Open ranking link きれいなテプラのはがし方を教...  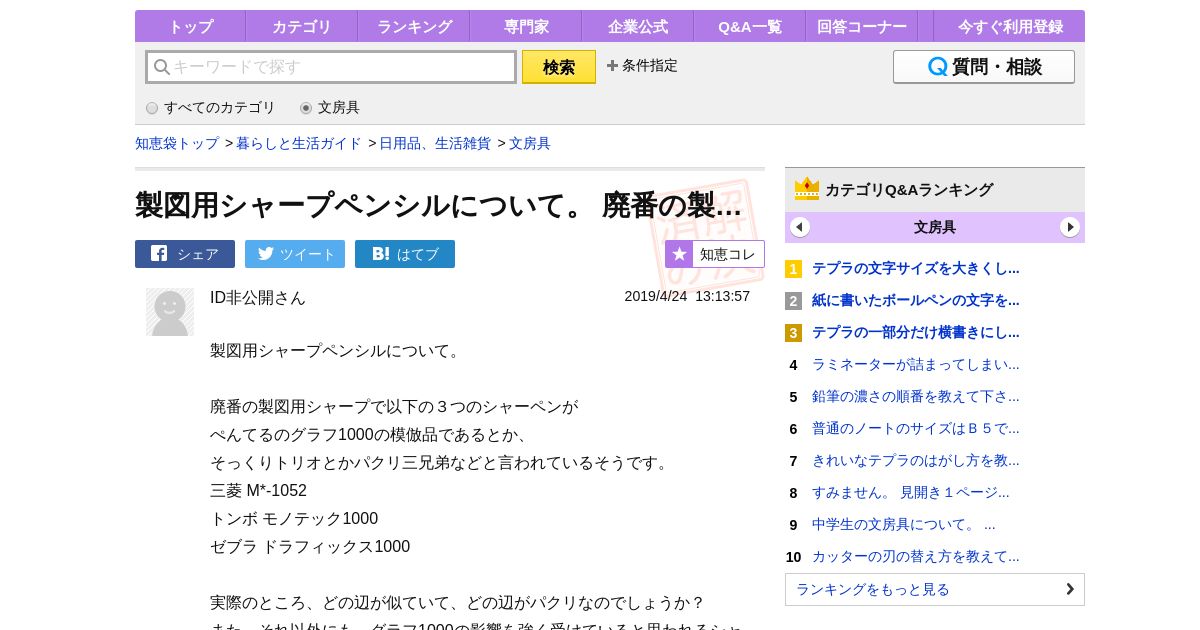pyautogui.click(x=916, y=460)
